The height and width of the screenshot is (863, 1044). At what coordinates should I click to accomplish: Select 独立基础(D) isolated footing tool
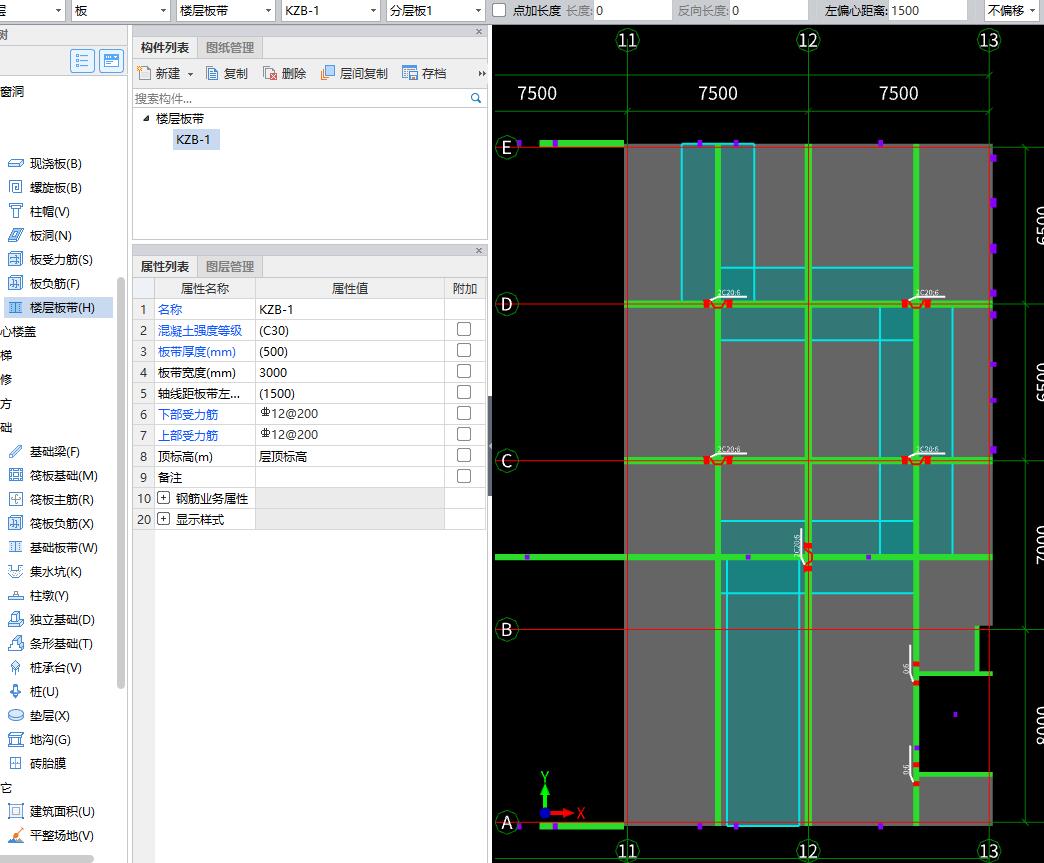pos(51,620)
